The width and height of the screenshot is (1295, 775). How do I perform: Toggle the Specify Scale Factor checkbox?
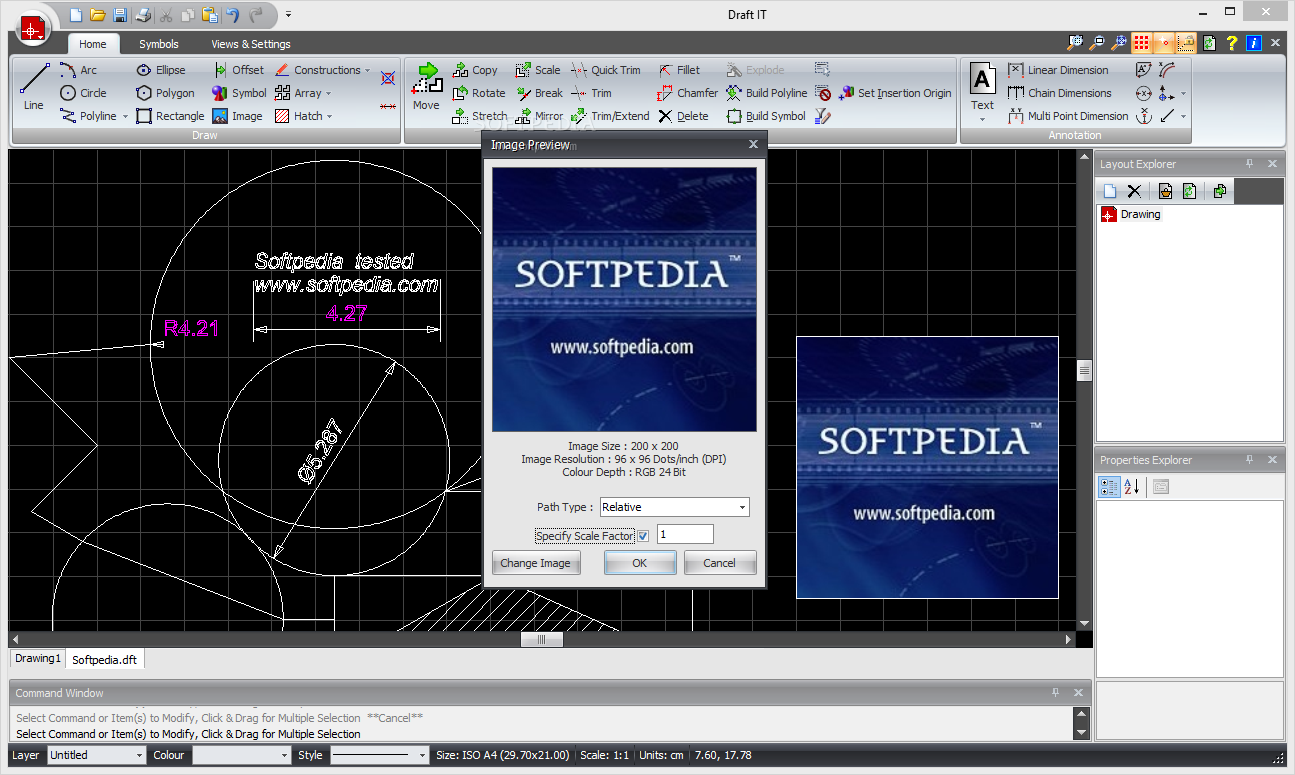(643, 536)
